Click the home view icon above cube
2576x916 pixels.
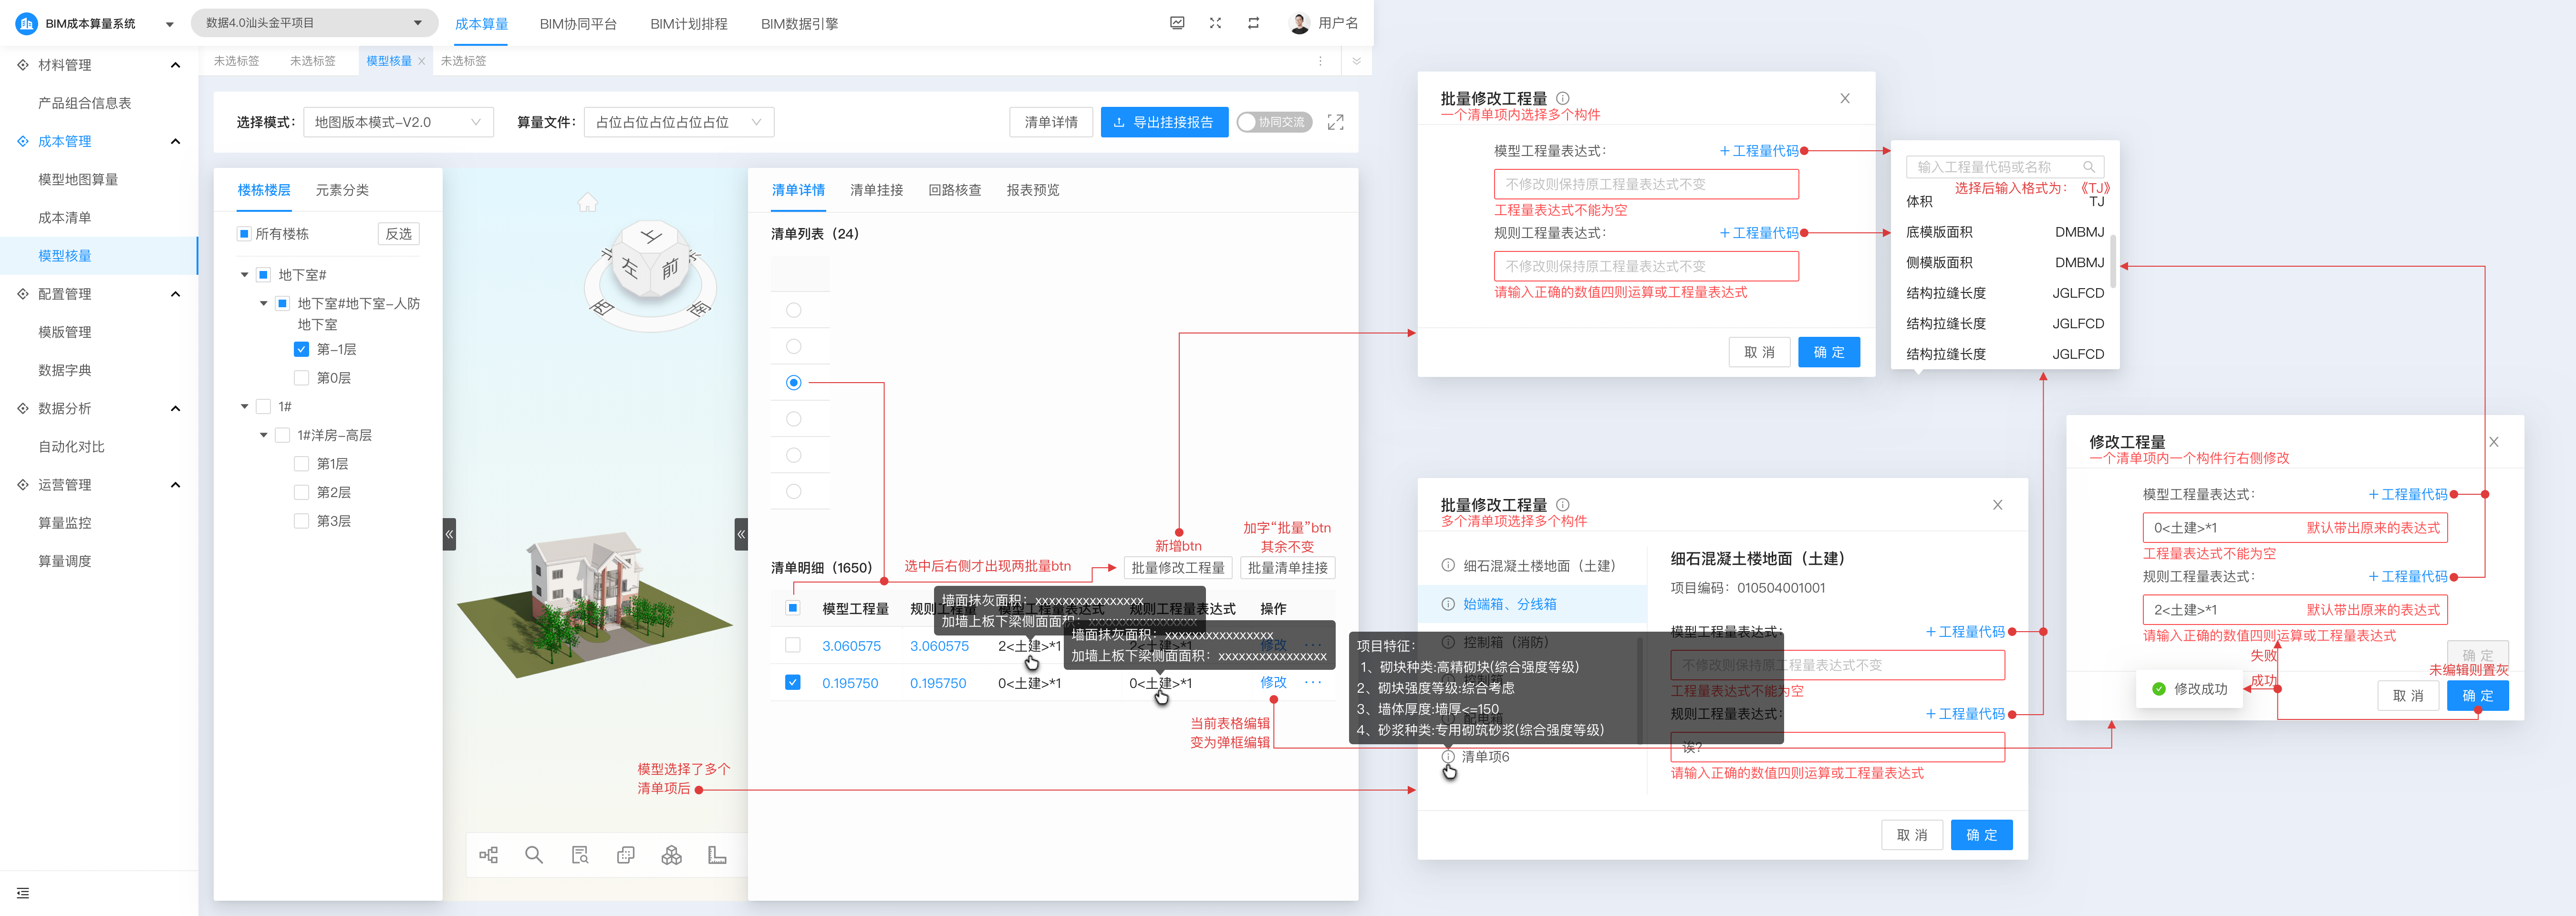(x=587, y=203)
